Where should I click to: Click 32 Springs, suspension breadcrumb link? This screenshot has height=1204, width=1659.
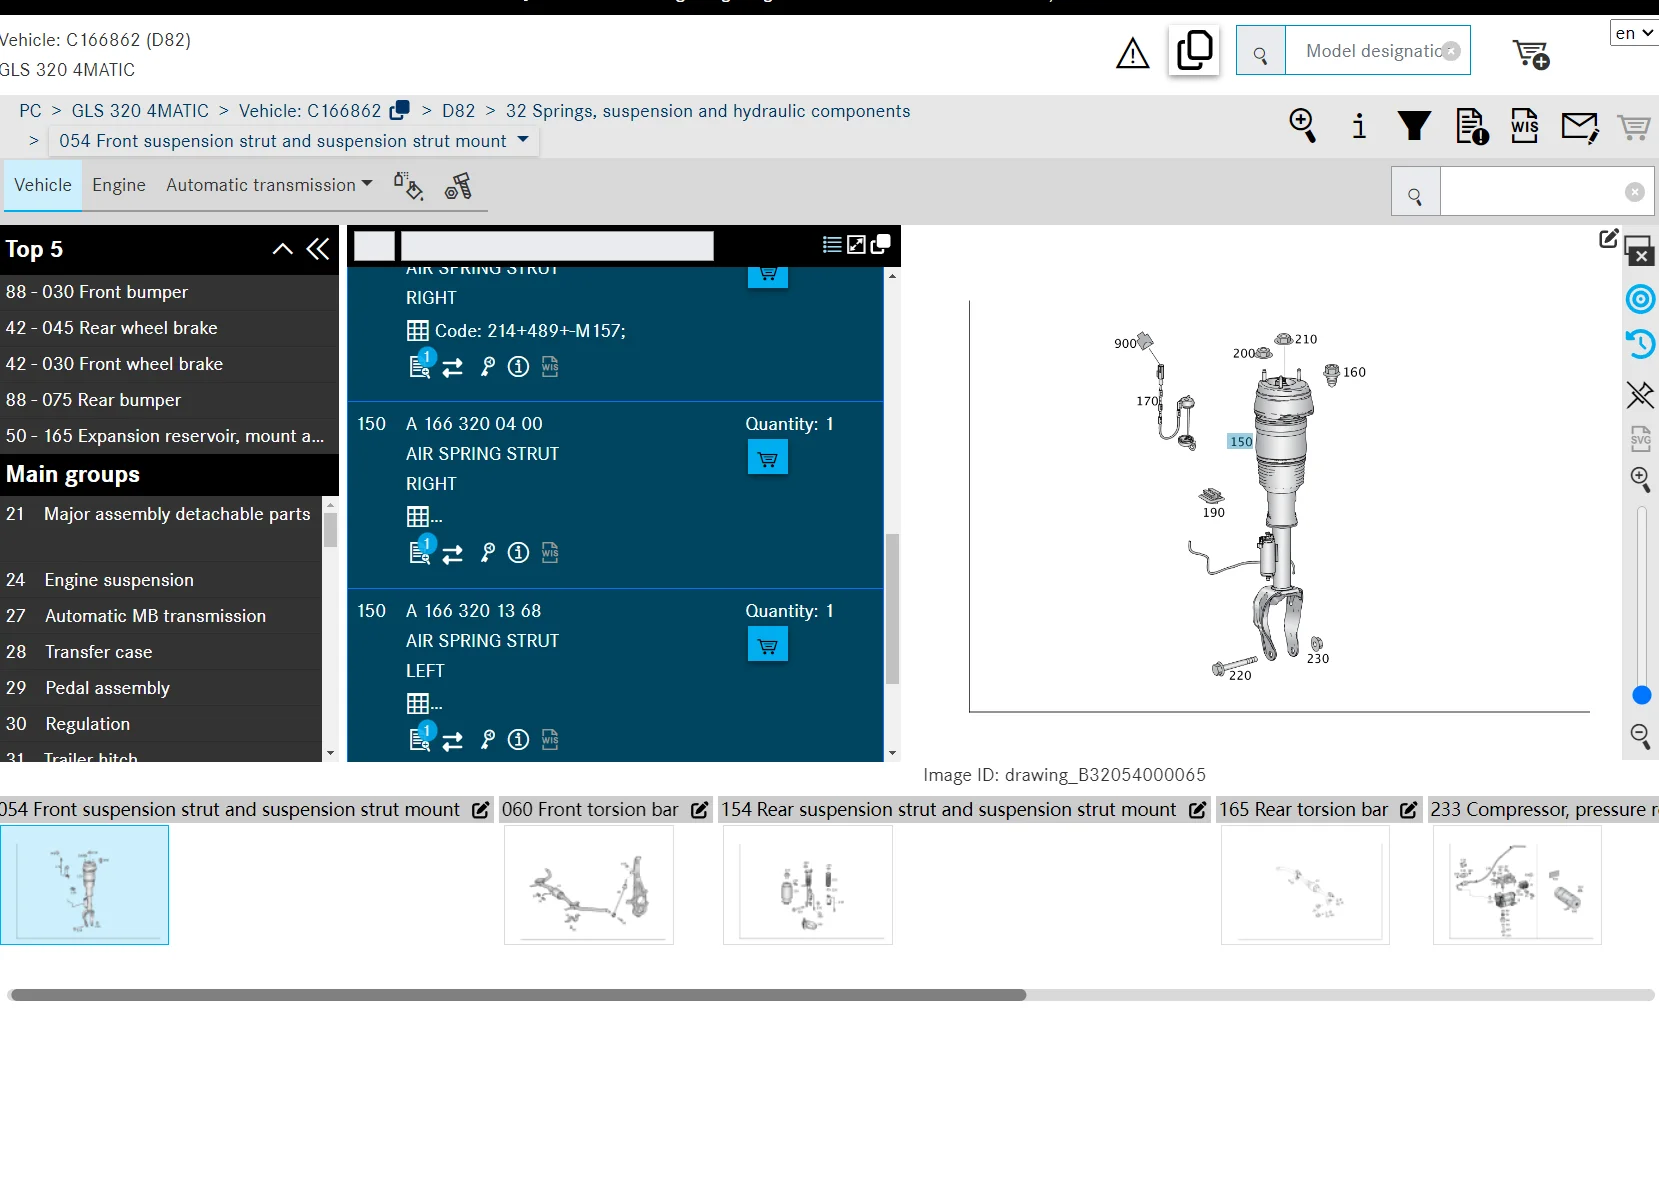[708, 111]
